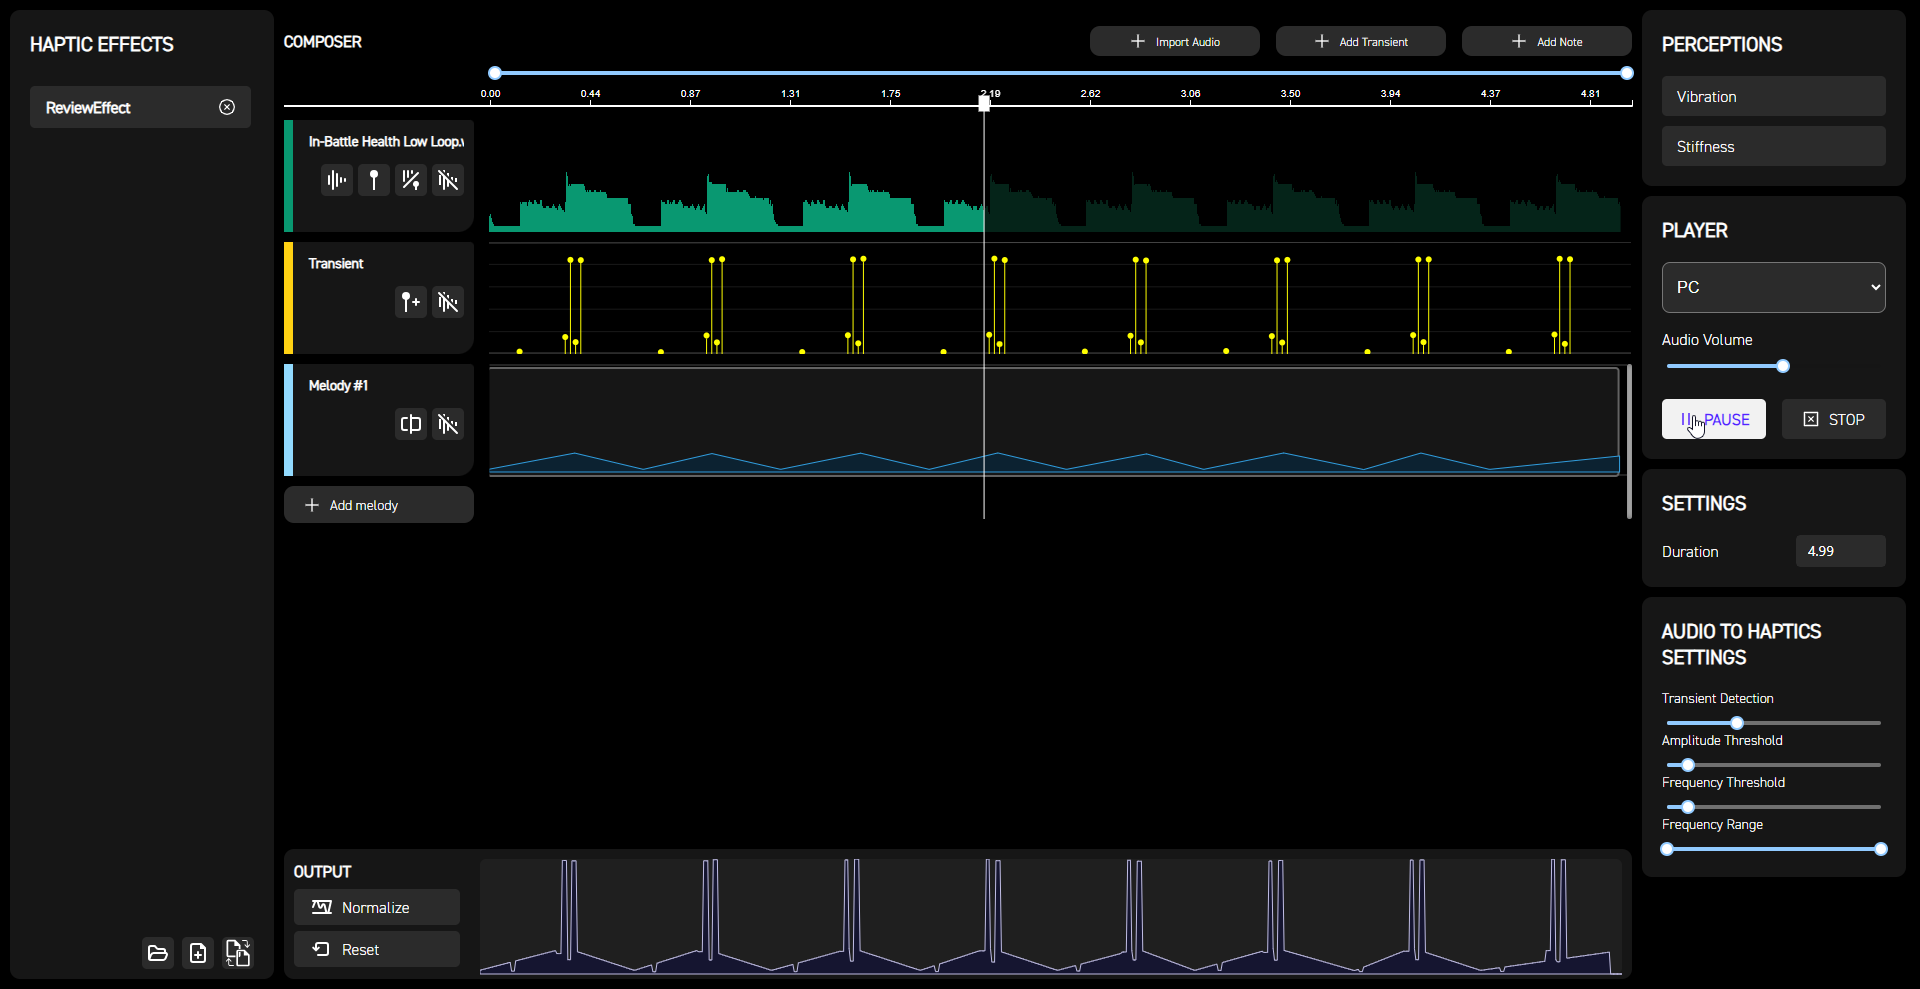Select the Stiffness perception

click(x=1772, y=146)
